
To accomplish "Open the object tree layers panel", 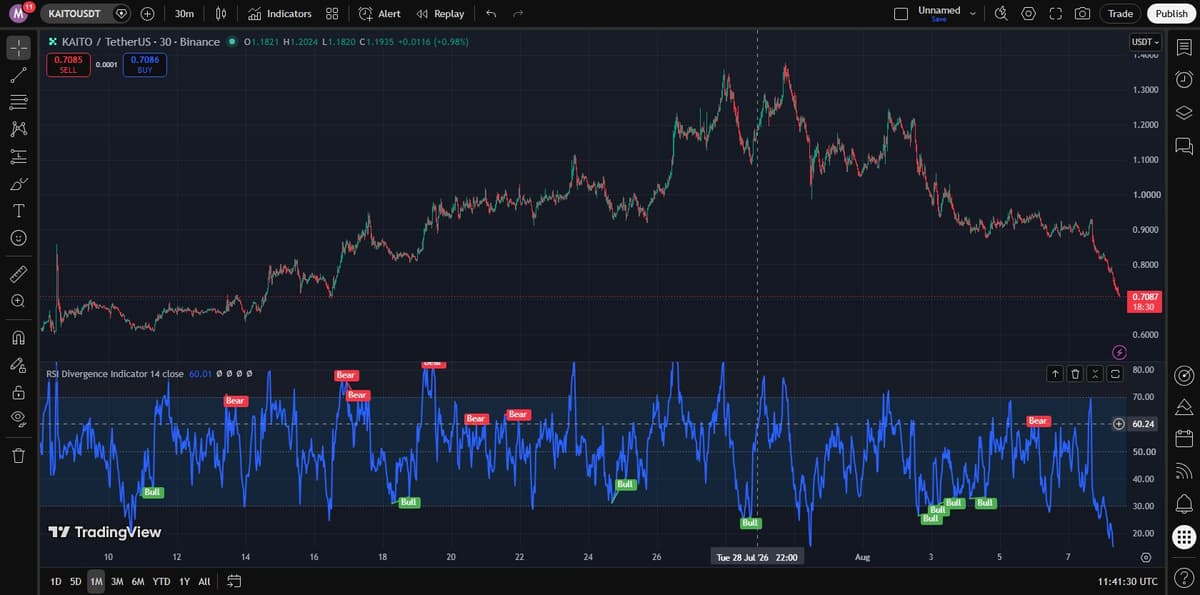I will coord(1184,113).
